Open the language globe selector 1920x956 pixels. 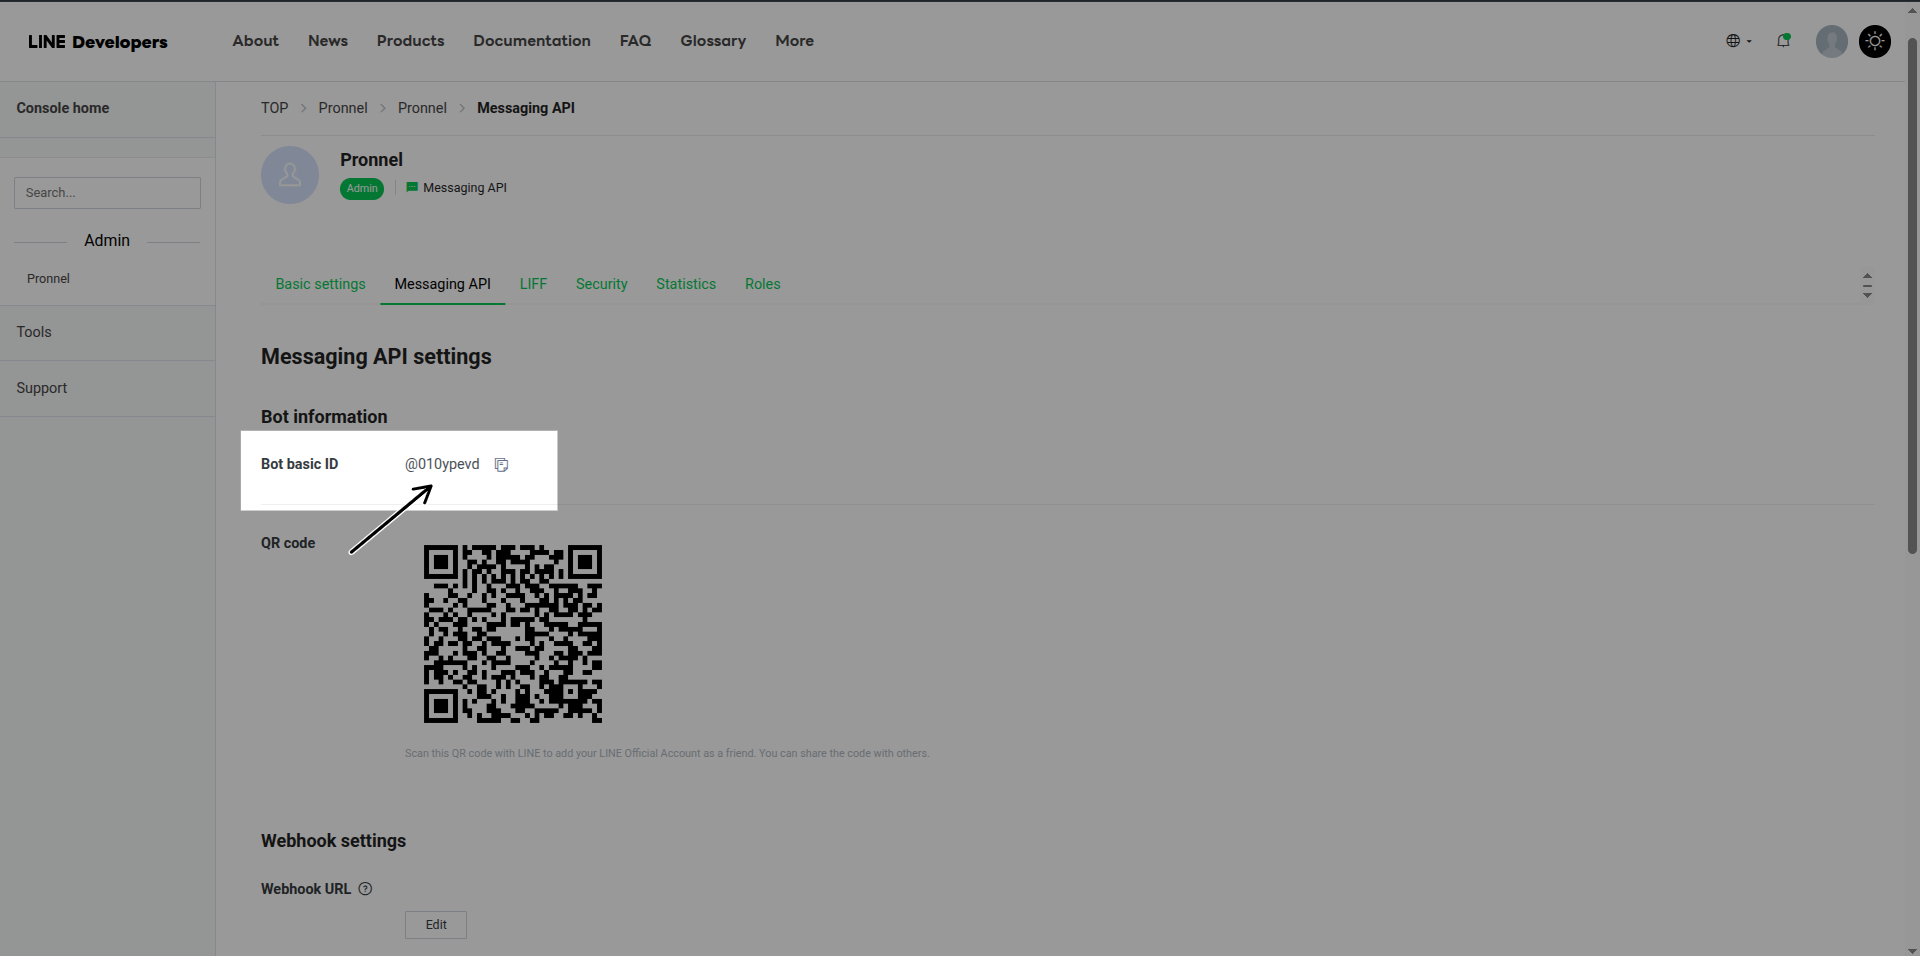pos(1738,41)
